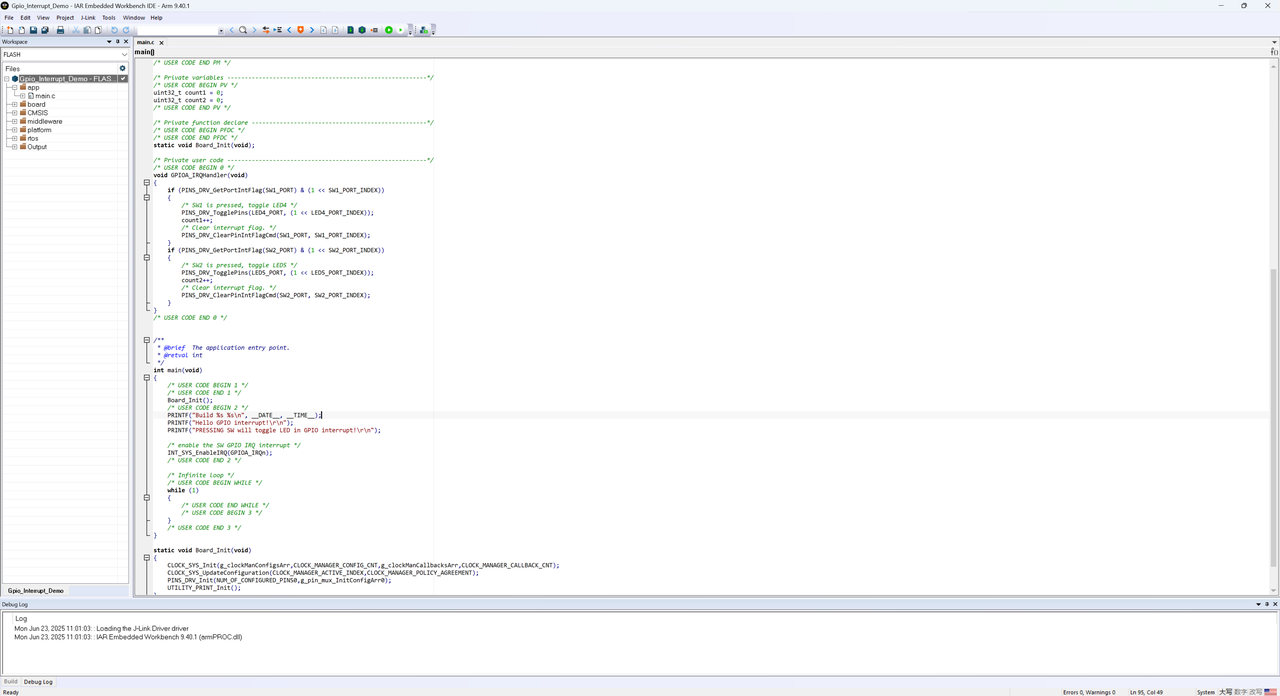This screenshot has width=1280, height=696.
Task: Expand the middleware folder node
Action: tap(14, 121)
